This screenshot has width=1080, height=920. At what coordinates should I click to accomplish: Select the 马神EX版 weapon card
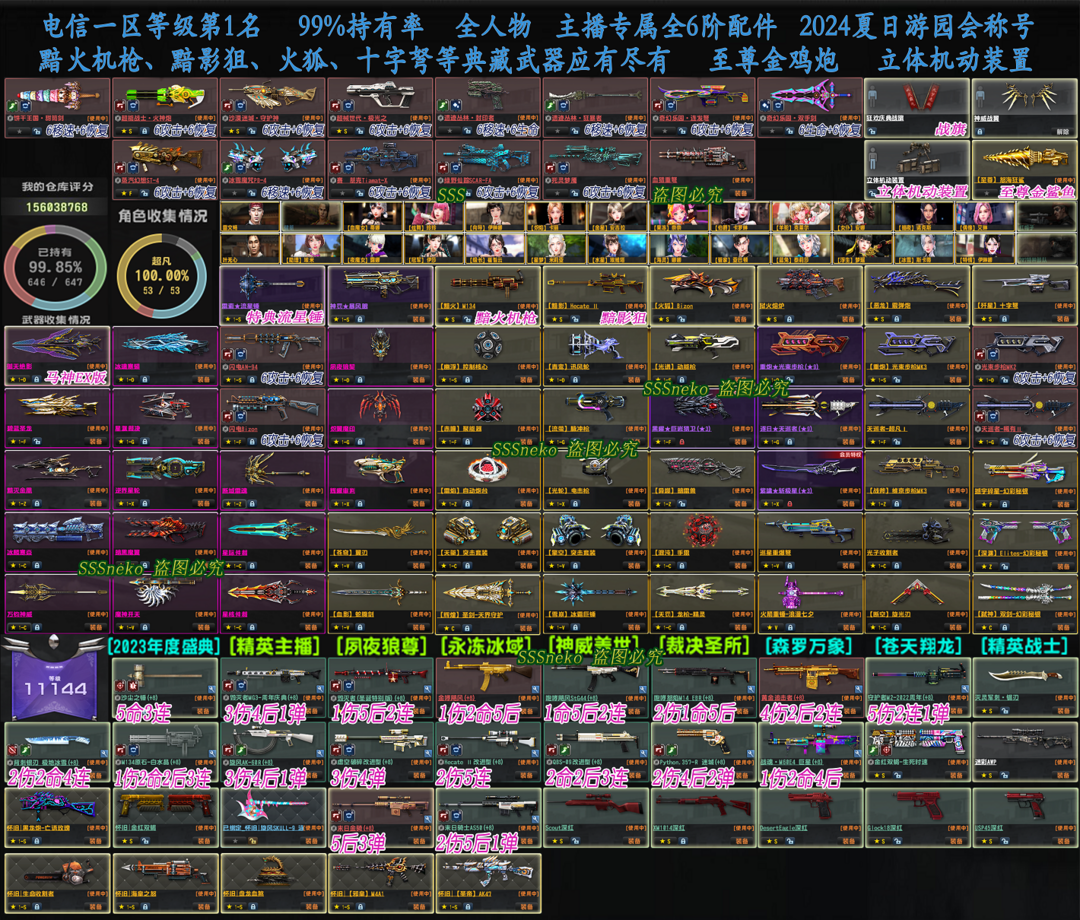tap(57, 356)
